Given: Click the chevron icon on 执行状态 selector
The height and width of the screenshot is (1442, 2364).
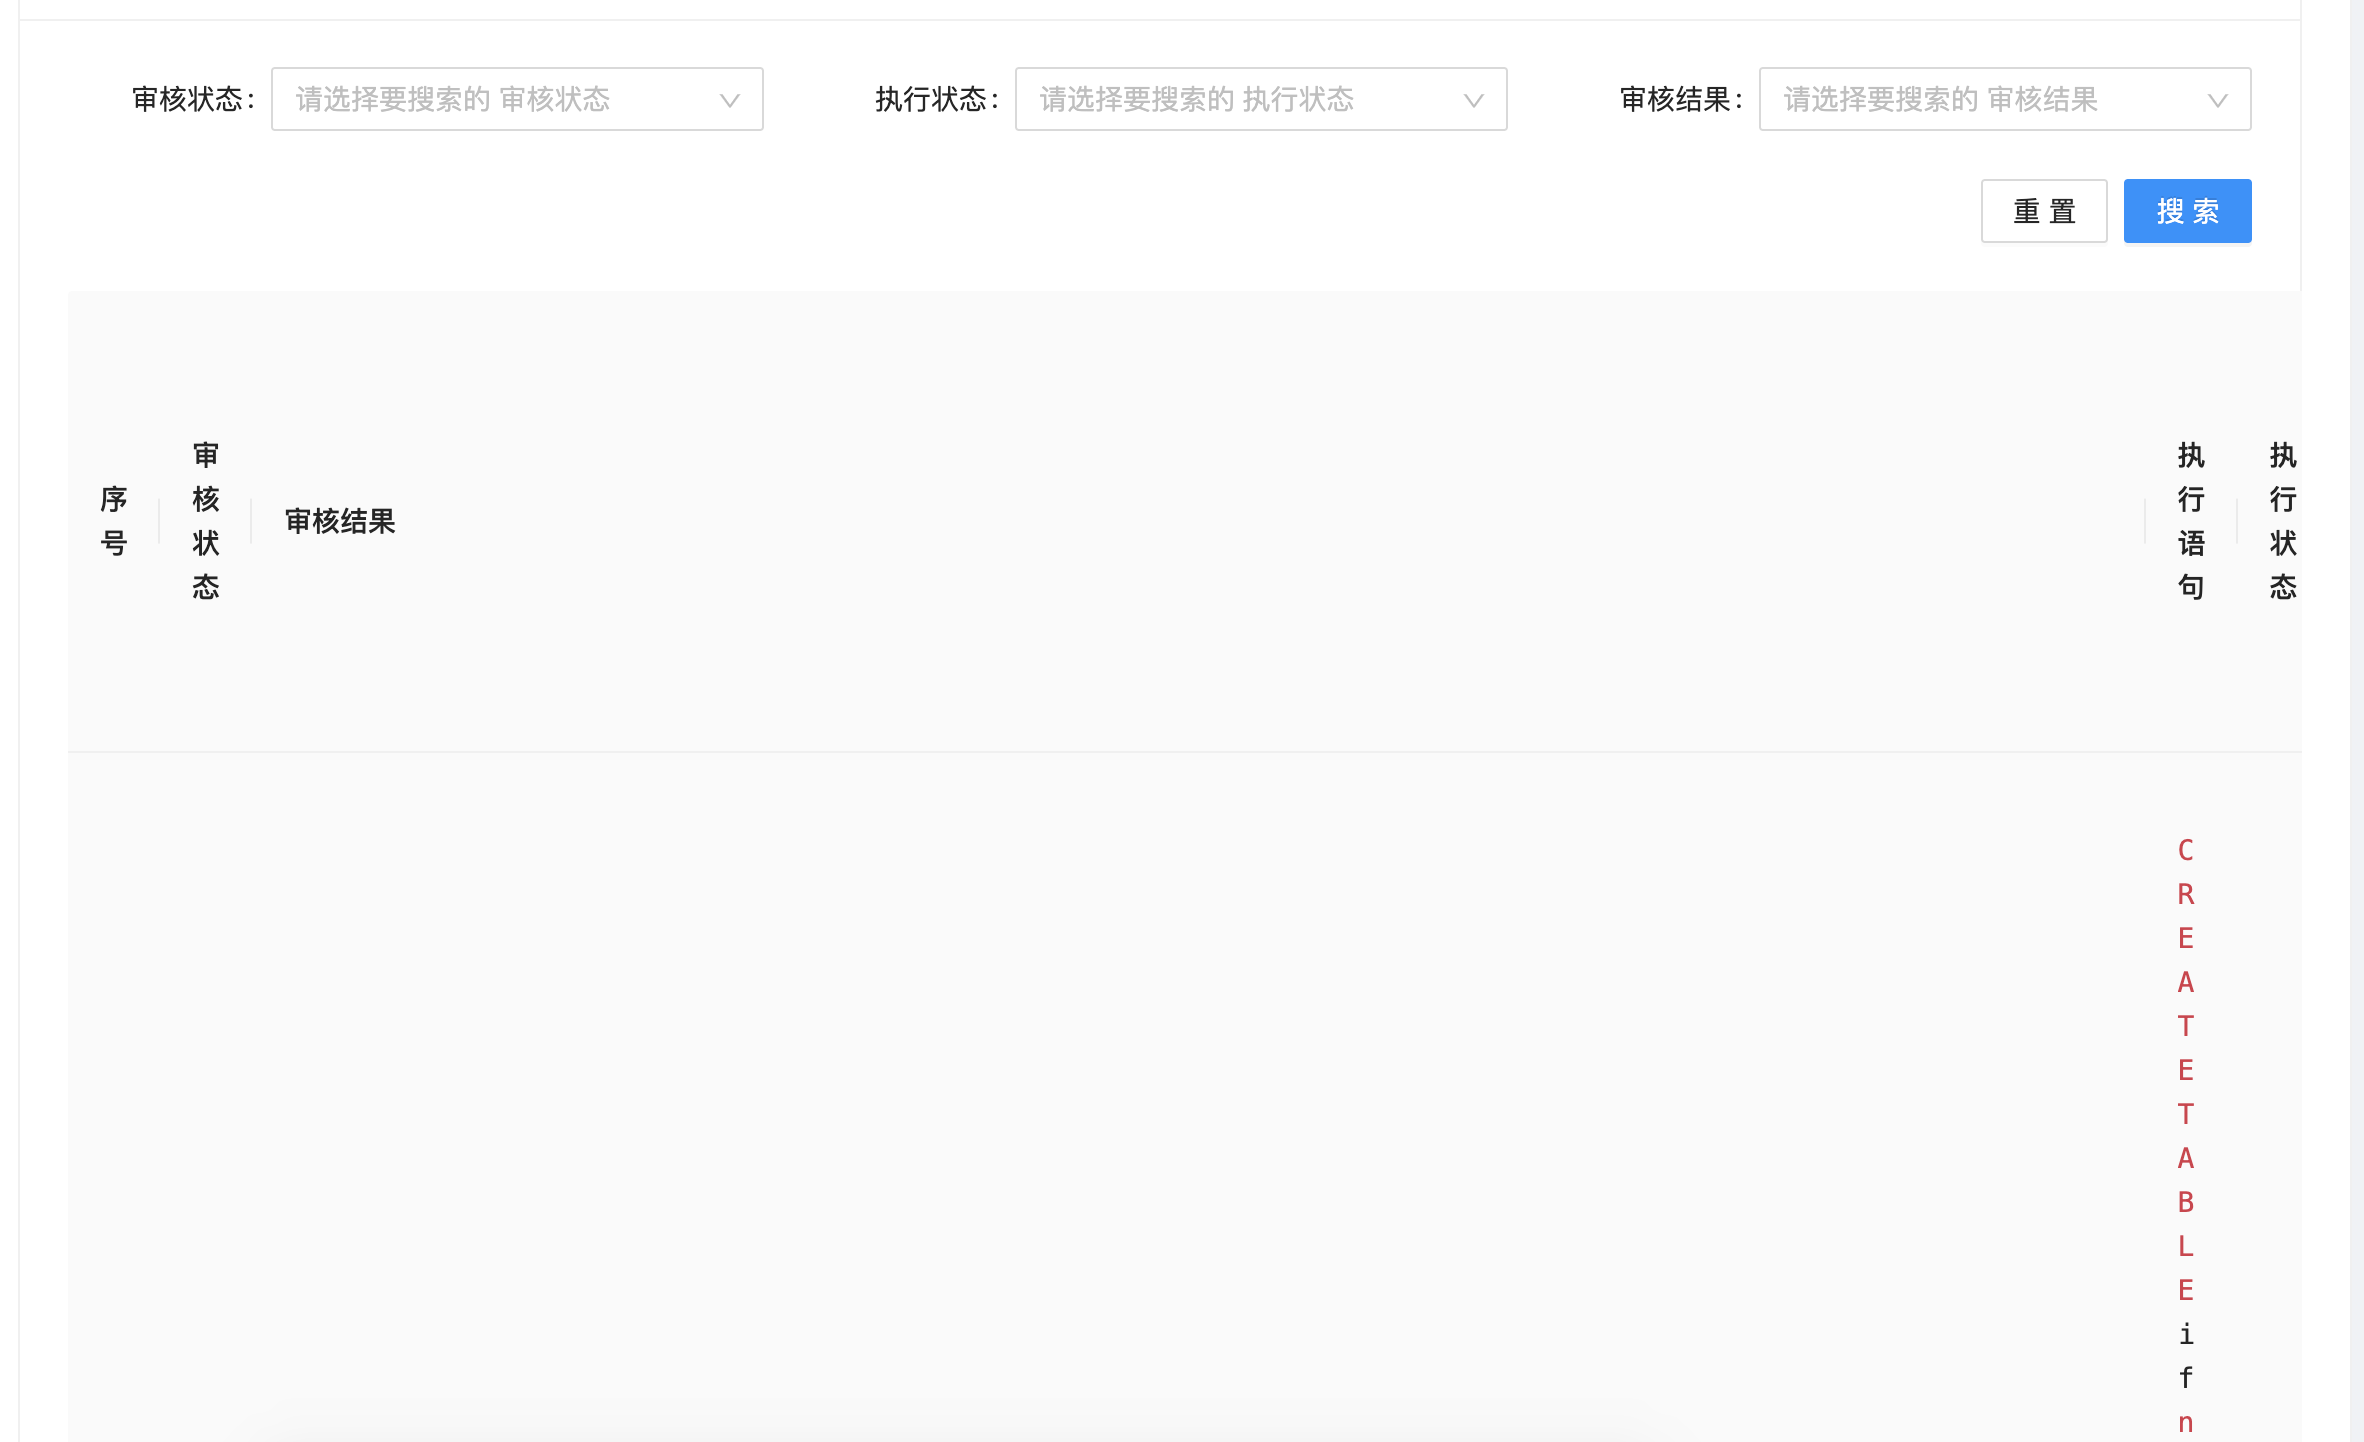Looking at the screenshot, I should point(1473,100).
